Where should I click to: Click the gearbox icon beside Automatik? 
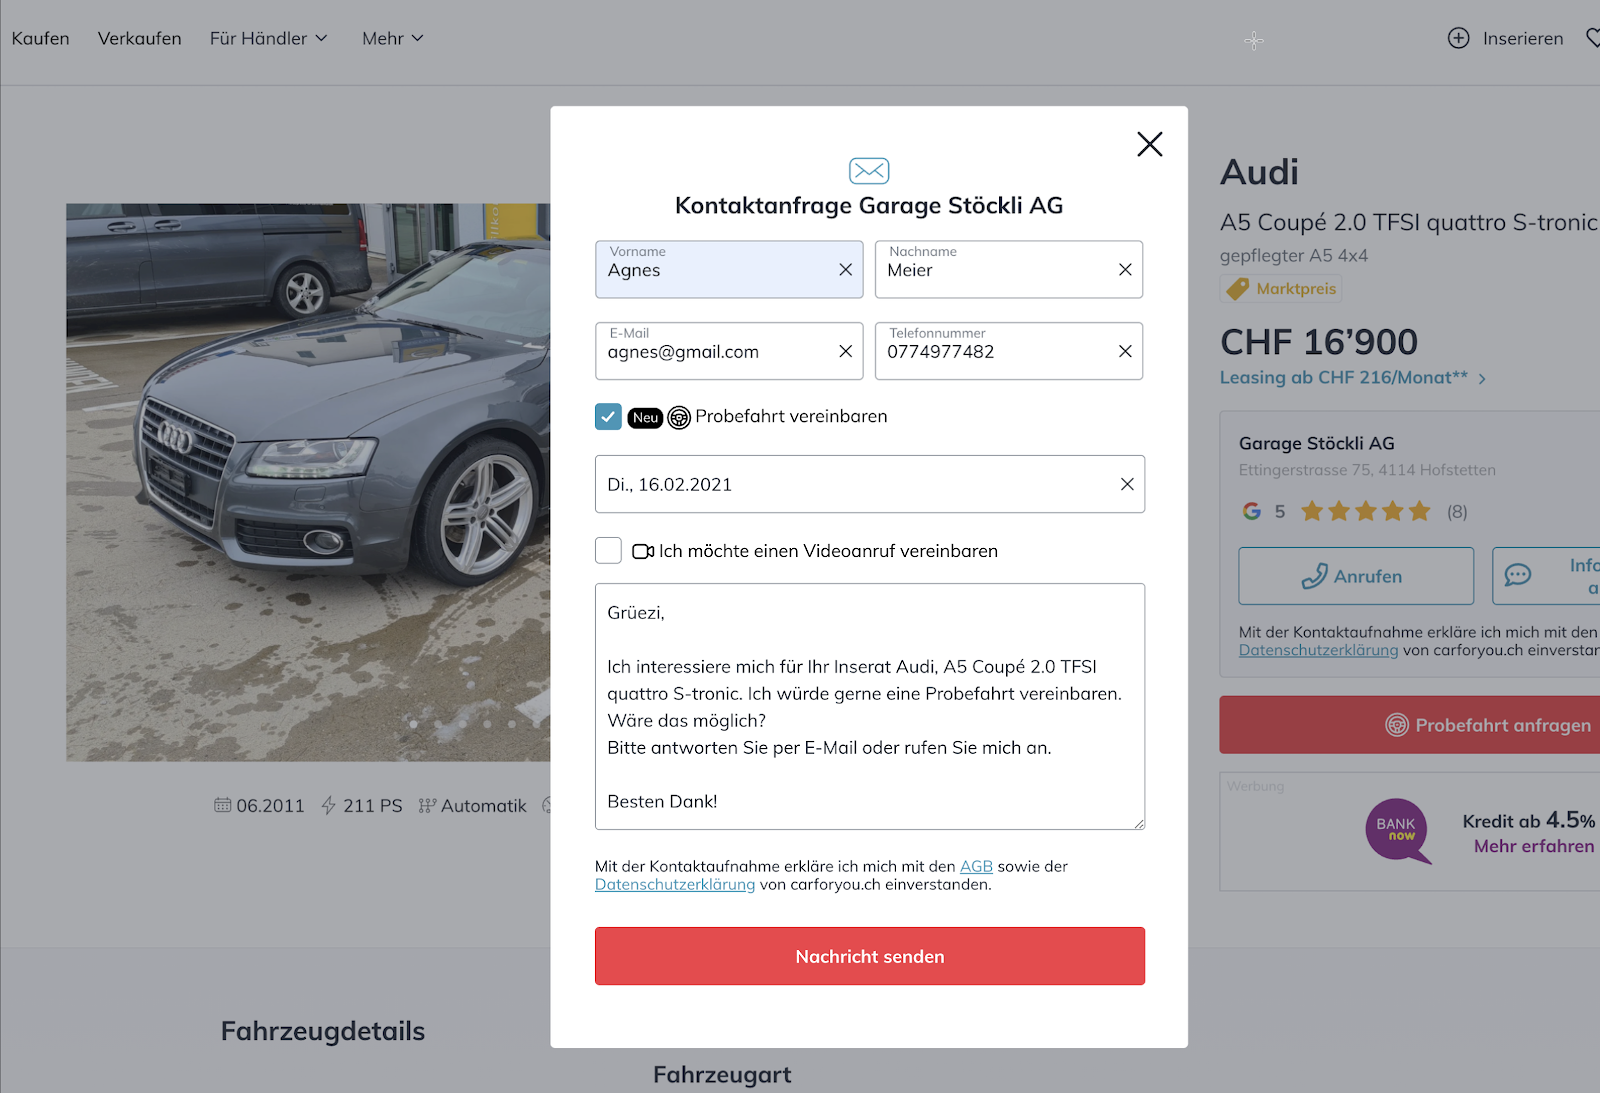427,805
